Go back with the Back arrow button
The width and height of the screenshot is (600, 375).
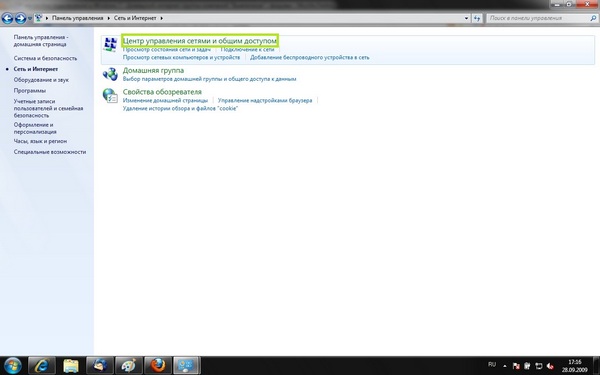pyautogui.click(x=7, y=18)
